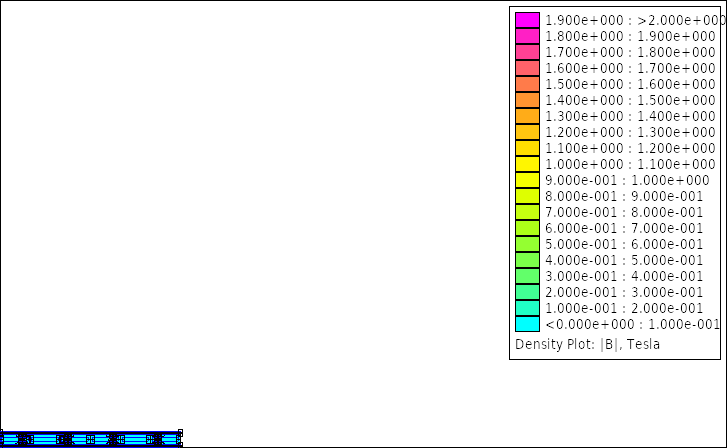The height and width of the screenshot is (448, 727).
Task: Click the swatch beside 5.000e-001 : 6.000e-001
Action: tap(527, 244)
